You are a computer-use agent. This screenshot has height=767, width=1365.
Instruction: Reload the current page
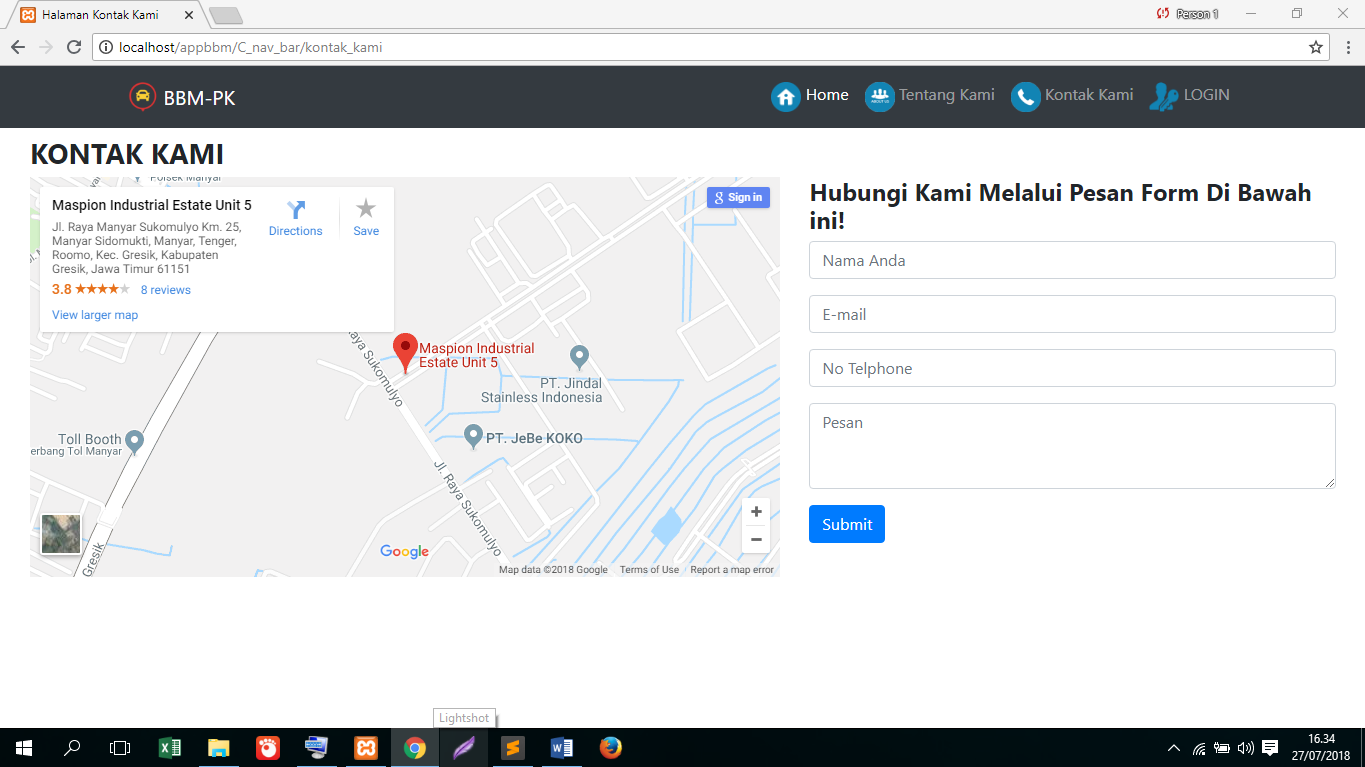(74, 47)
